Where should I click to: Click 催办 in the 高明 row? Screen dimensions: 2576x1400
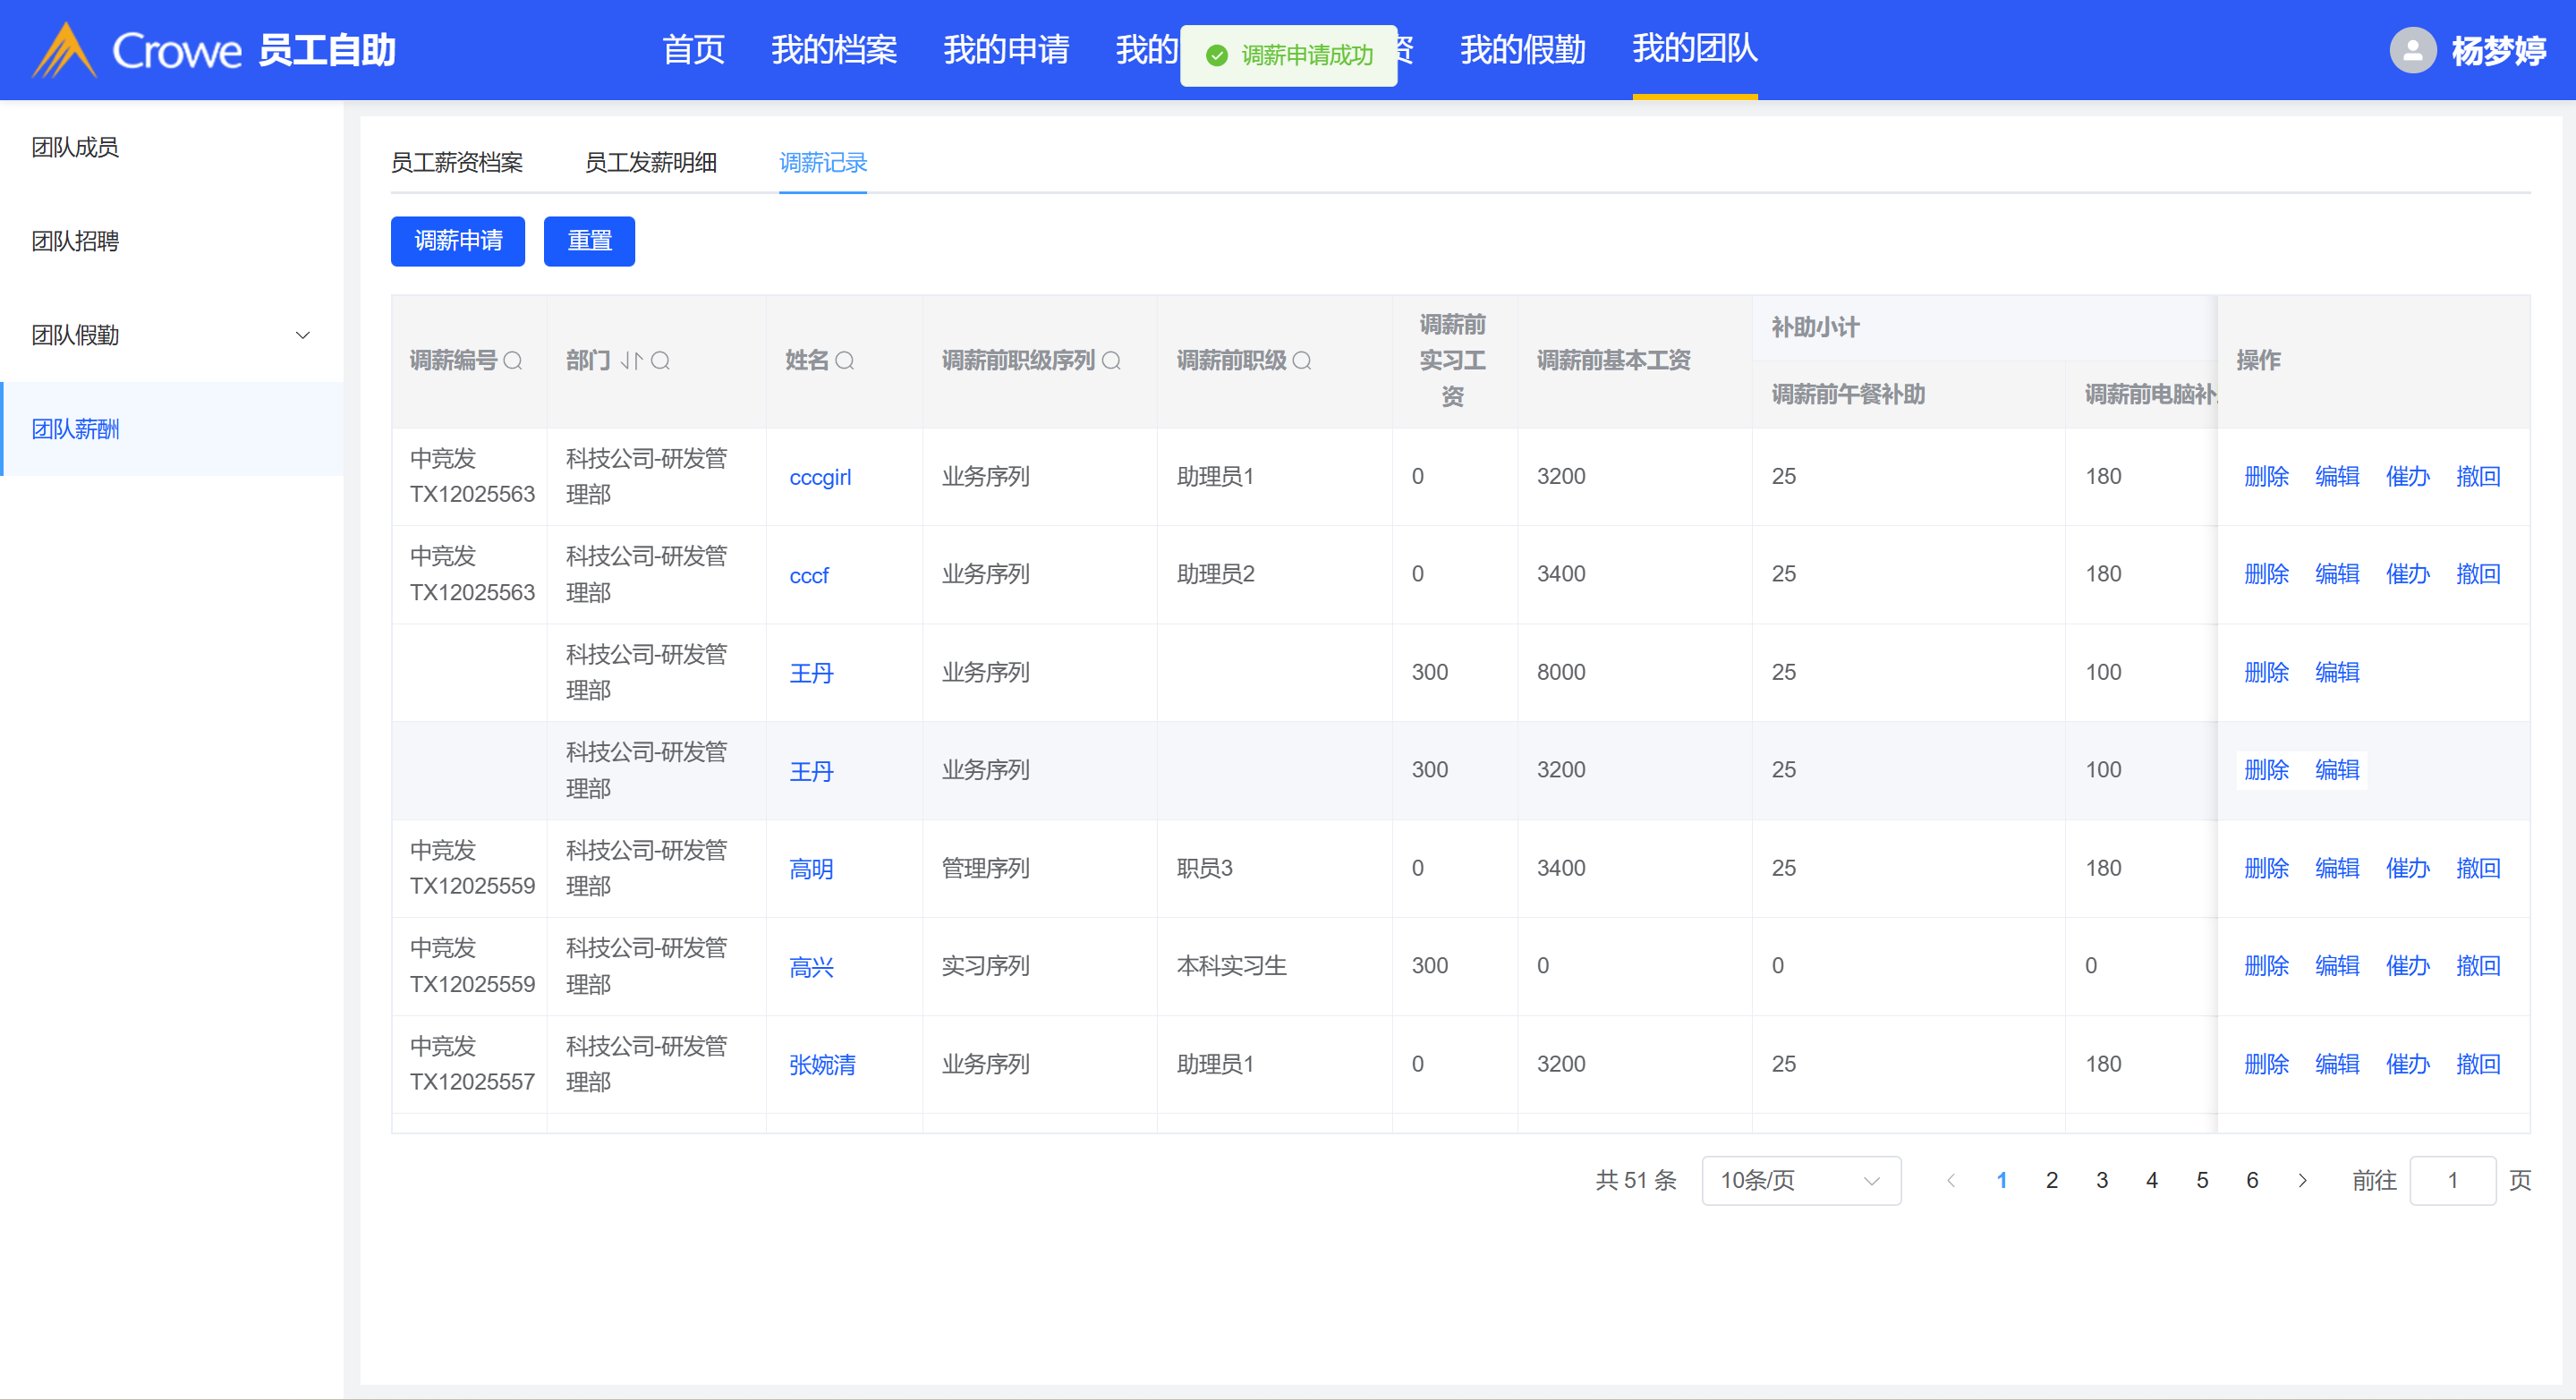click(x=2407, y=868)
